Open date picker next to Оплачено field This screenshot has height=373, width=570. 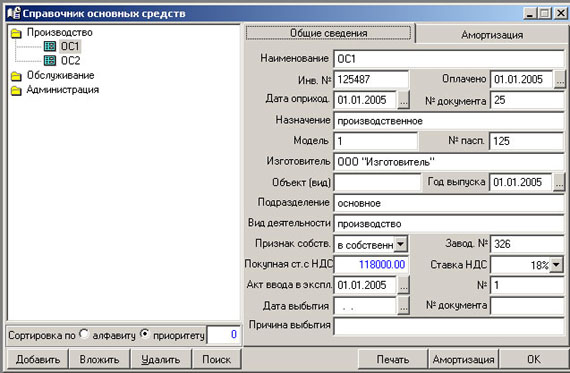[x=559, y=80]
